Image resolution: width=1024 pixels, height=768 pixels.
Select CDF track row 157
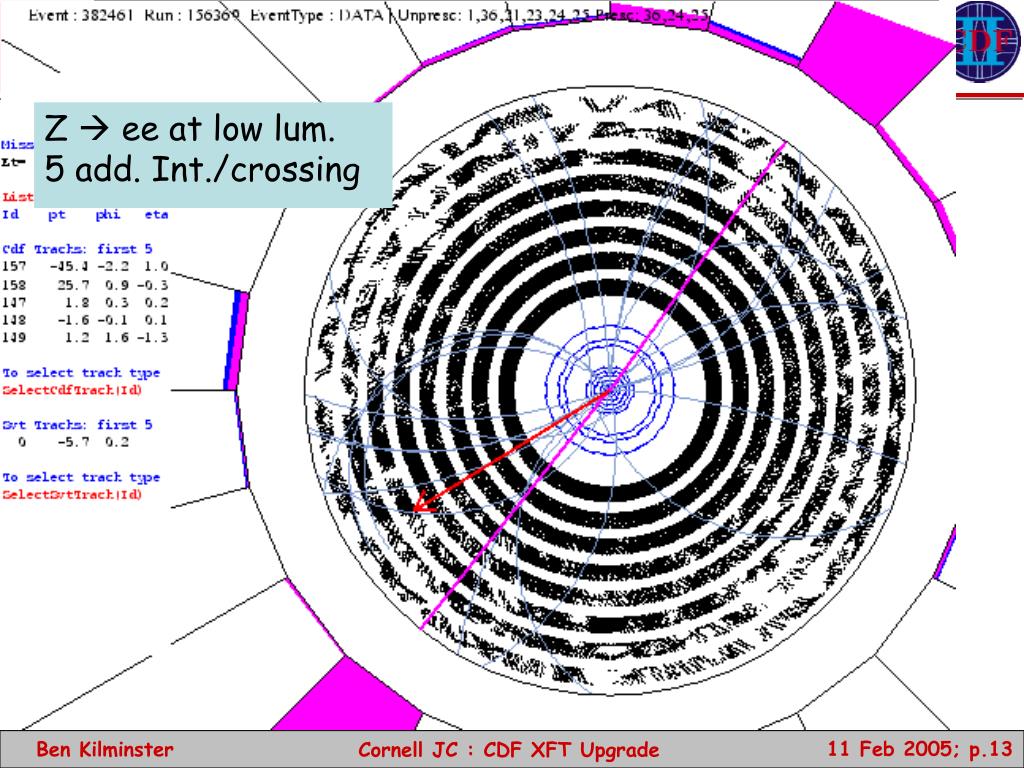[85, 266]
